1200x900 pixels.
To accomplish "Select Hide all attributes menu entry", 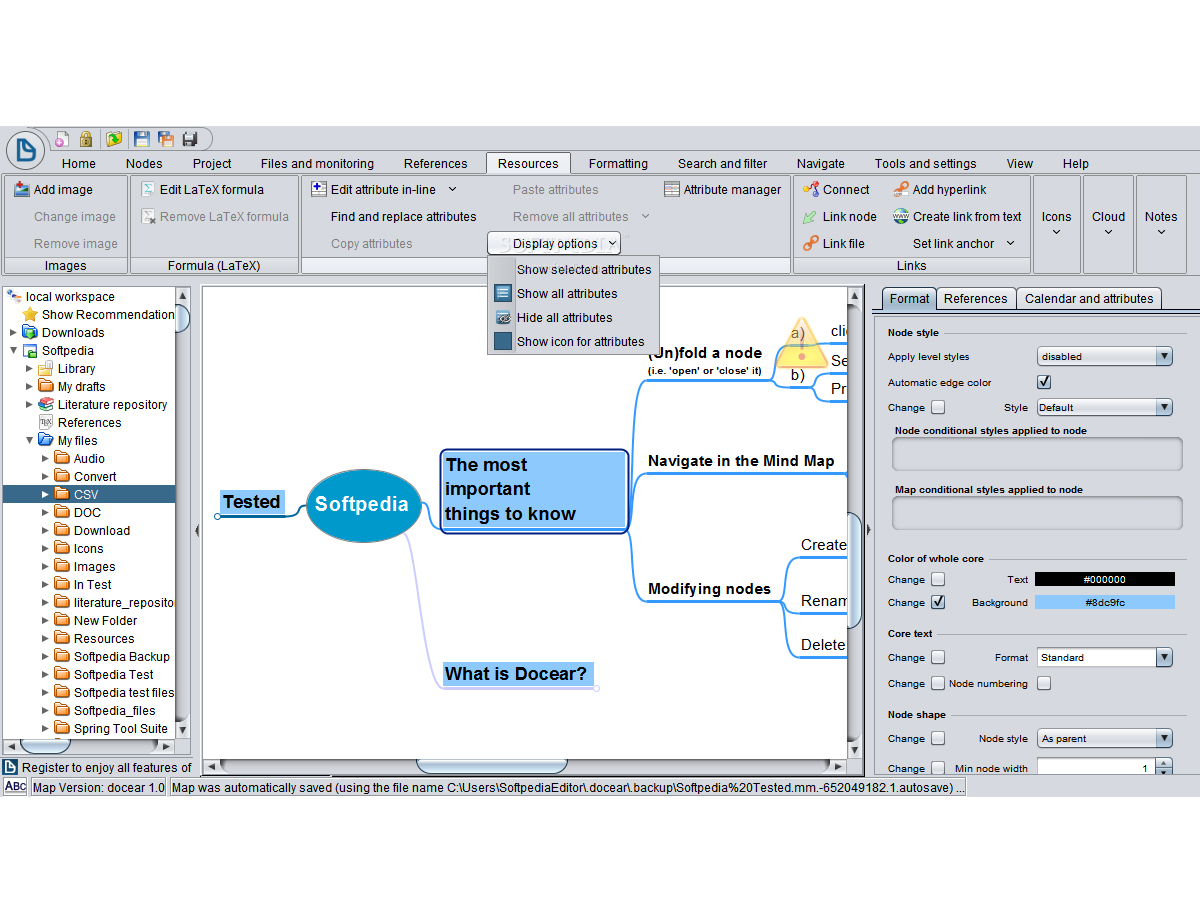I will pyautogui.click(x=564, y=318).
